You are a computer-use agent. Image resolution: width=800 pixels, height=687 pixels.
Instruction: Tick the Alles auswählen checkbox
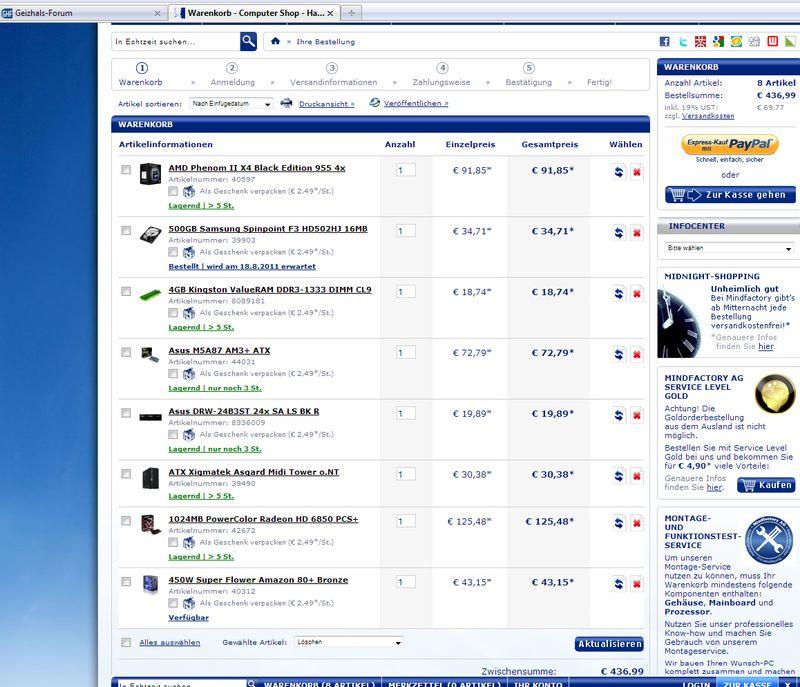[126, 642]
